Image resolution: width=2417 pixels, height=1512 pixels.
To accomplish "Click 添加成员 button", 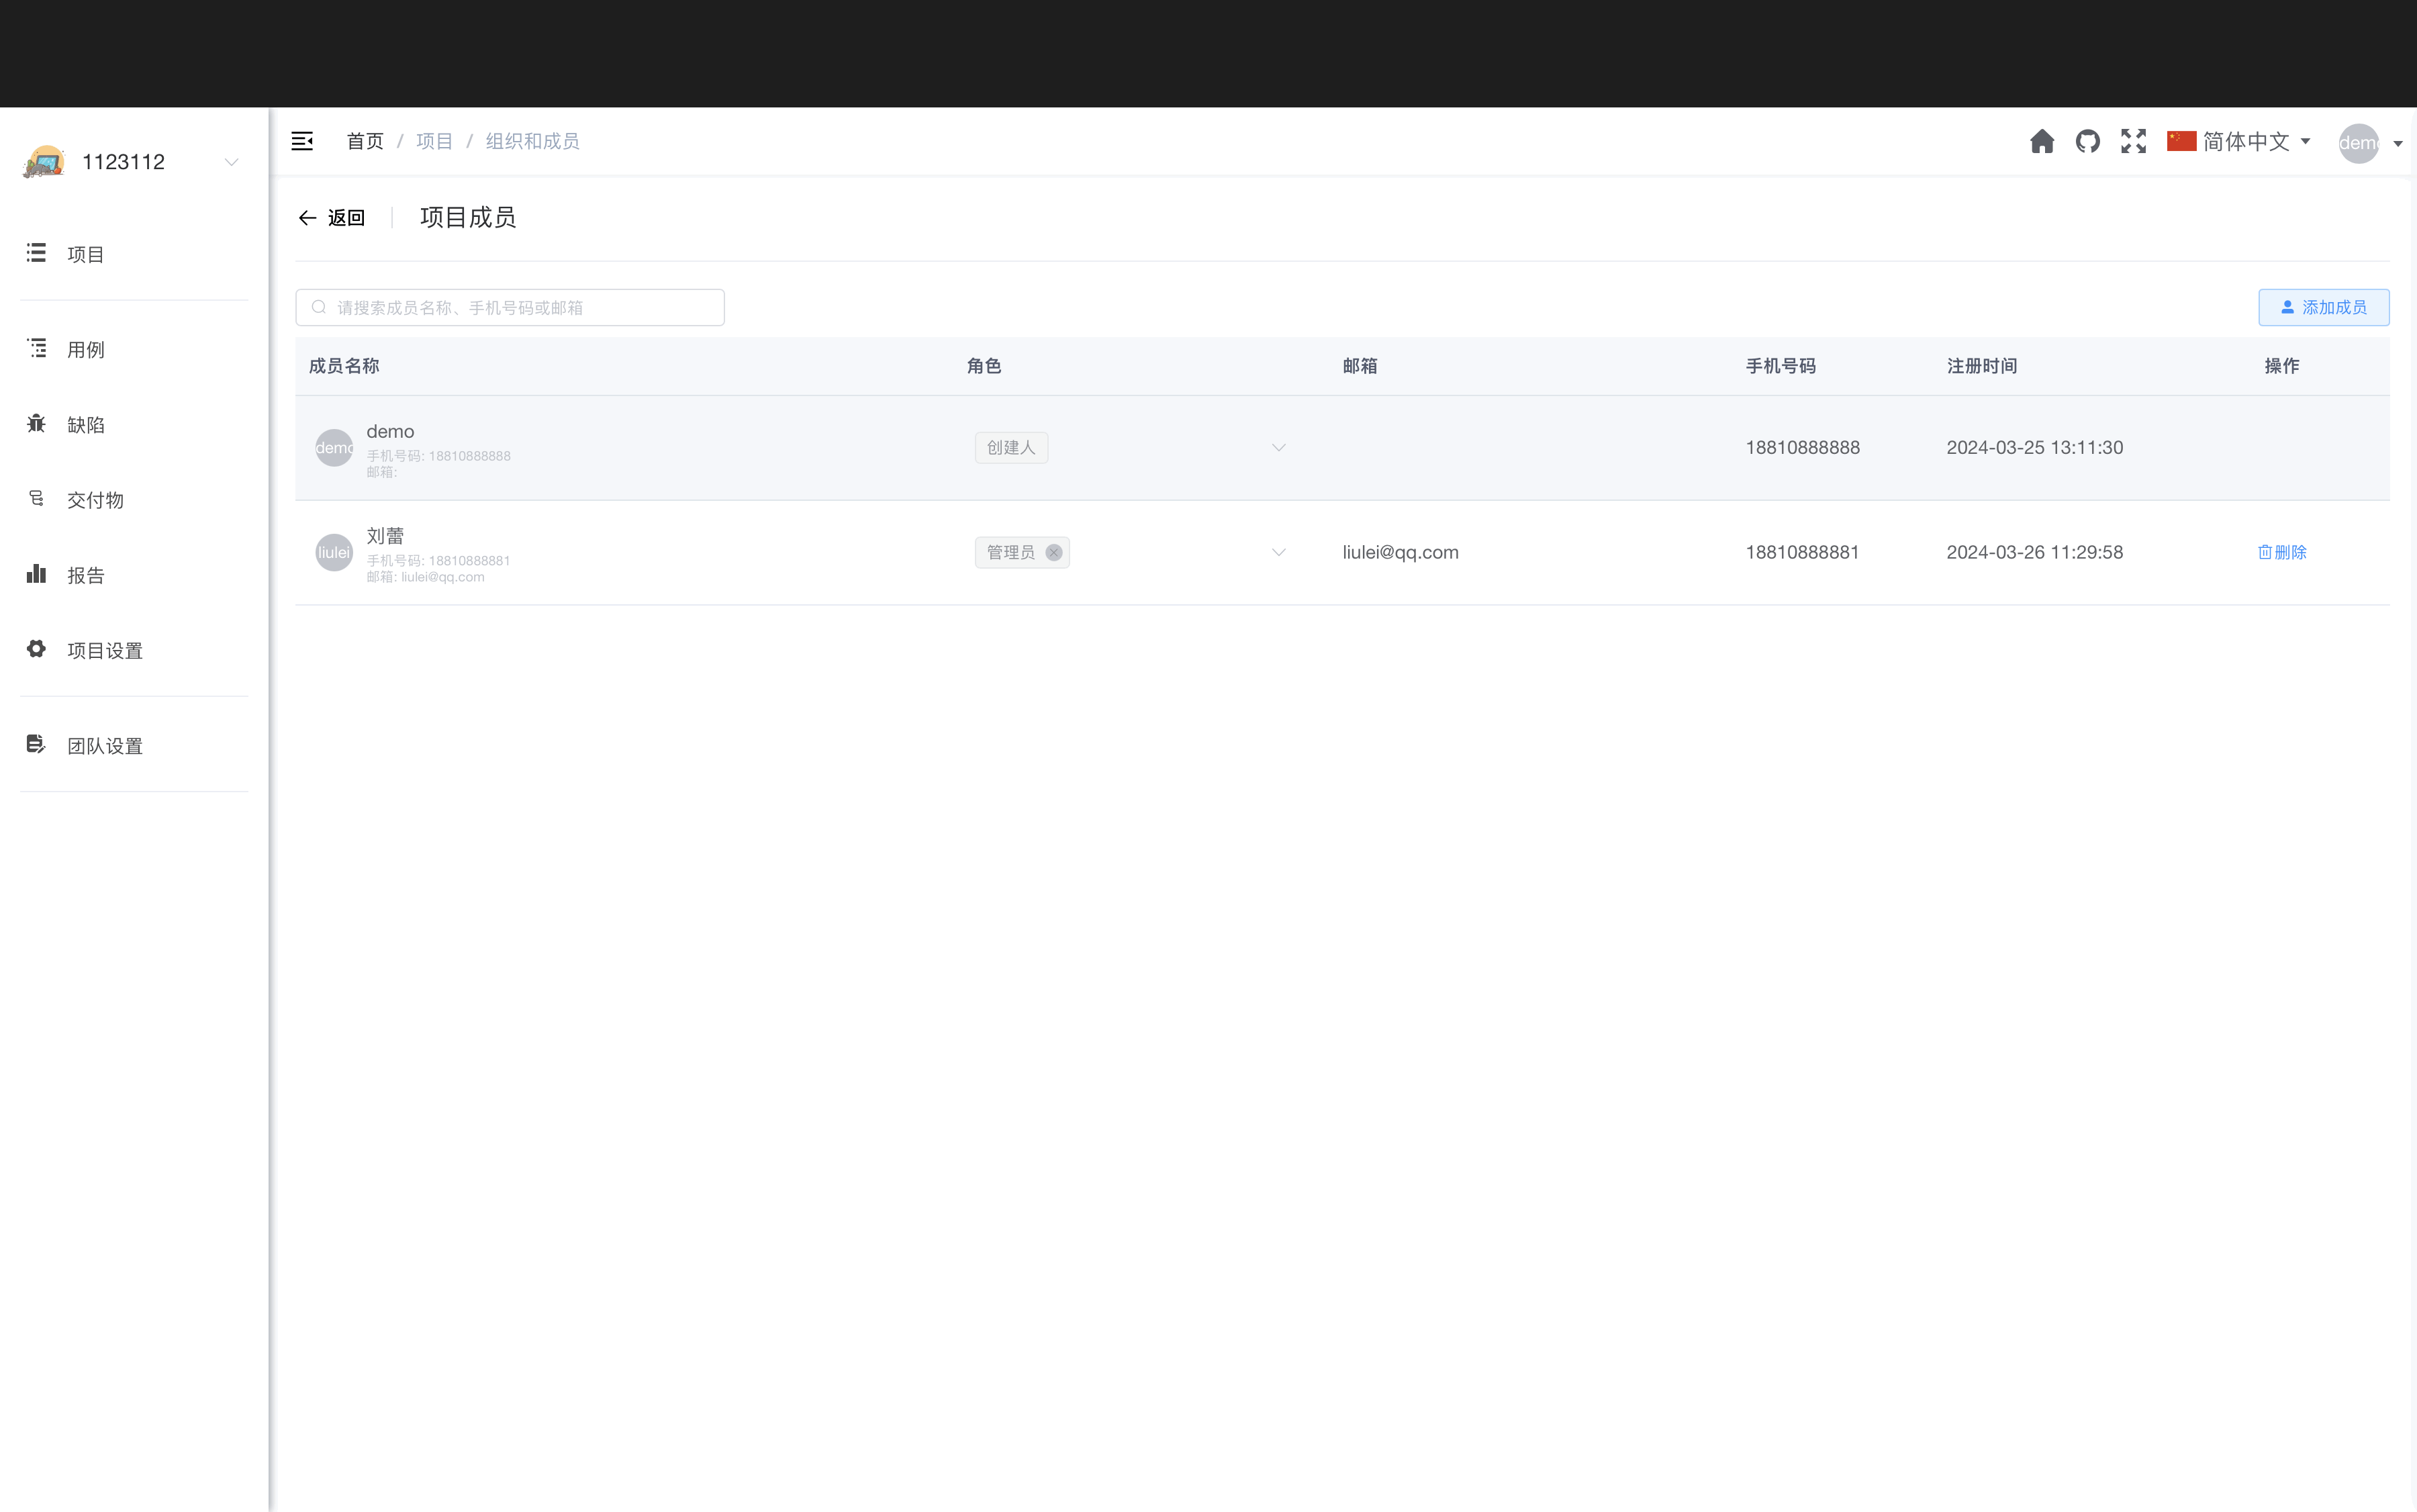I will [x=2322, y=307].
